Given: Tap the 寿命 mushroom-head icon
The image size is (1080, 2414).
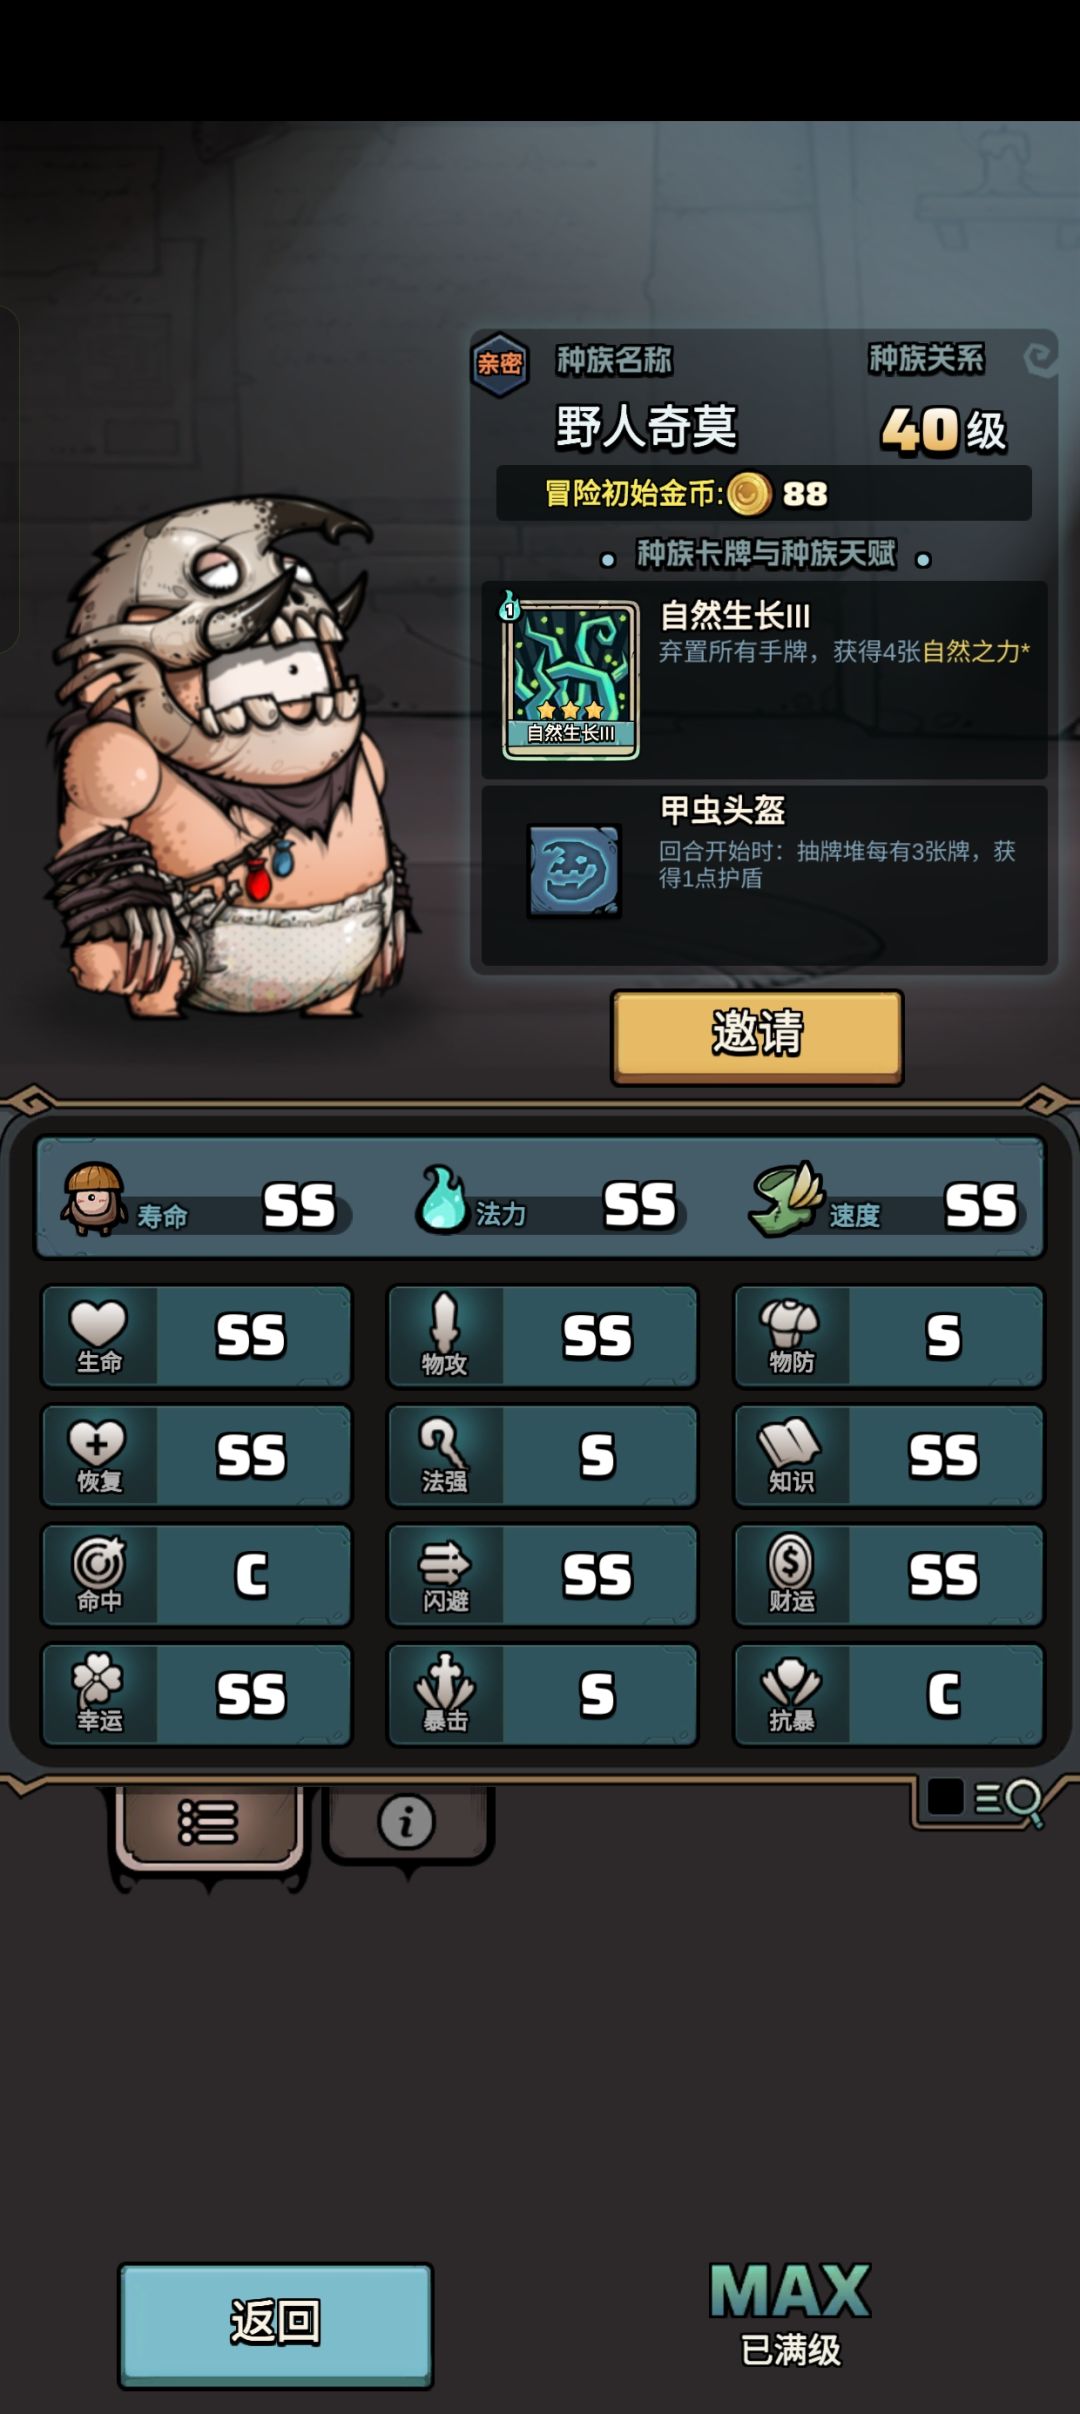Looking at the screenshot, I should tap(94, 1198).
